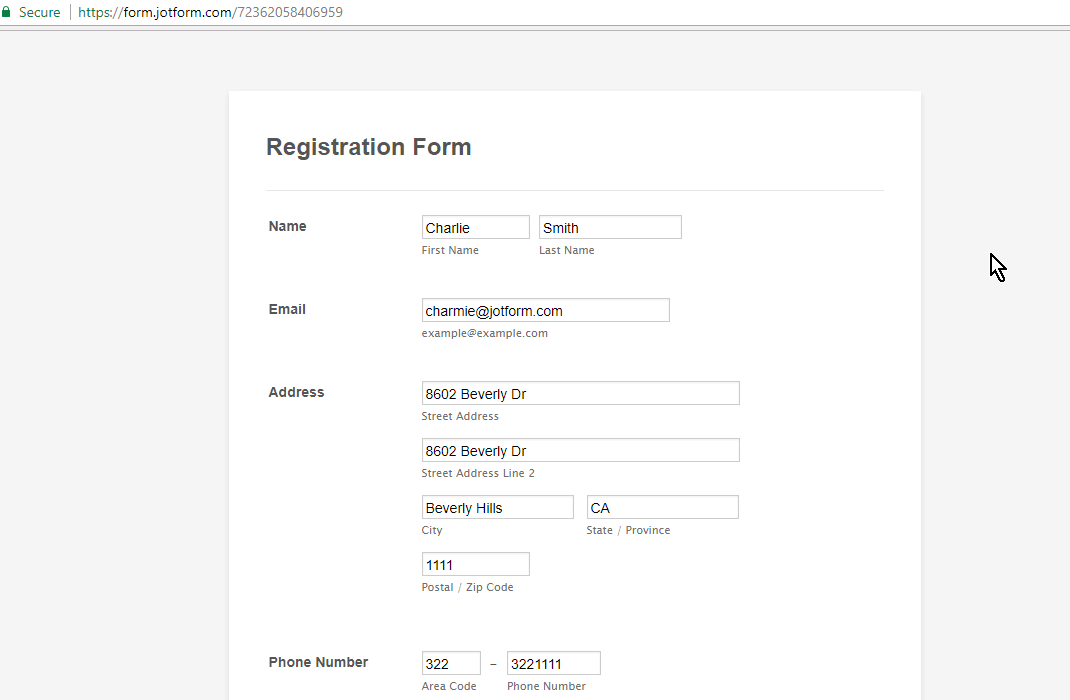
Task: Click the example@example.com hint text
Action: click(484, 333)
